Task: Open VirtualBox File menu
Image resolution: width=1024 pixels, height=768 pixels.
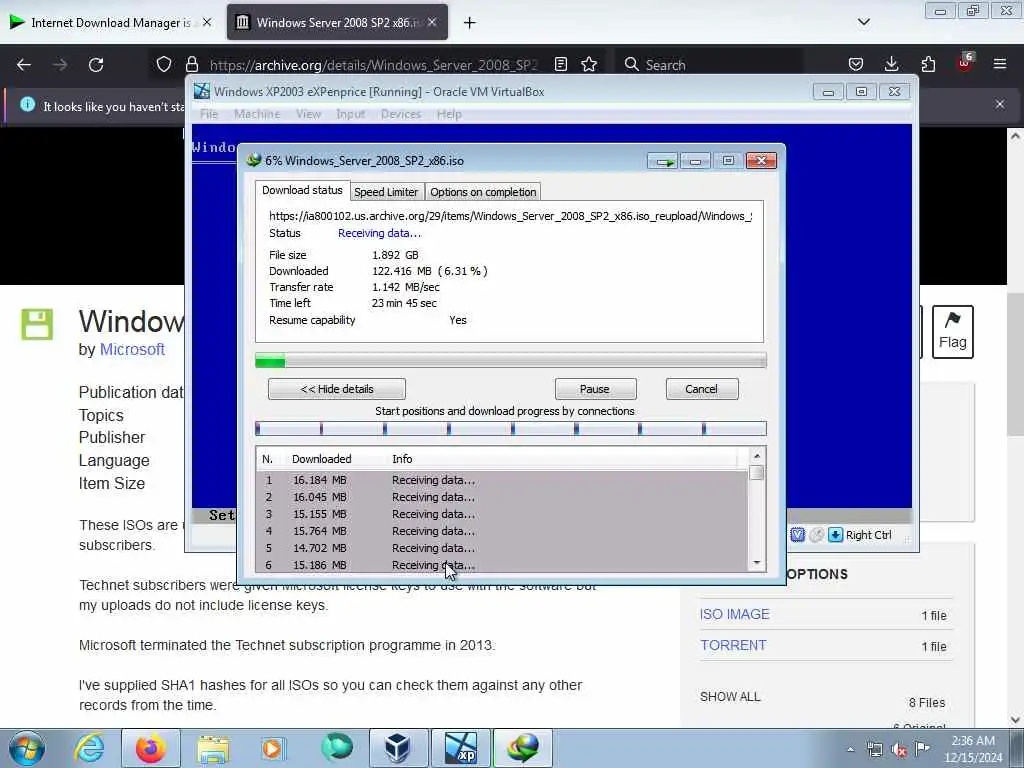Action: coord(209,114)
